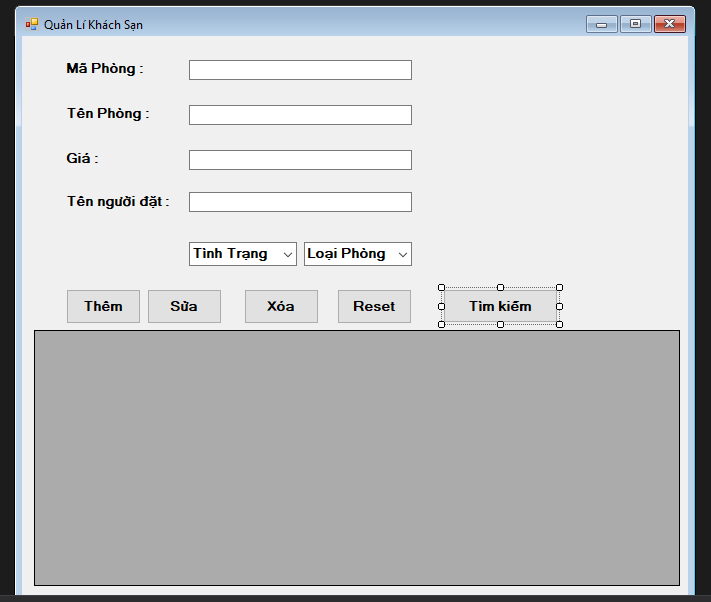Maximize the Quản Lí Khách Sạn window

point(635,24)
